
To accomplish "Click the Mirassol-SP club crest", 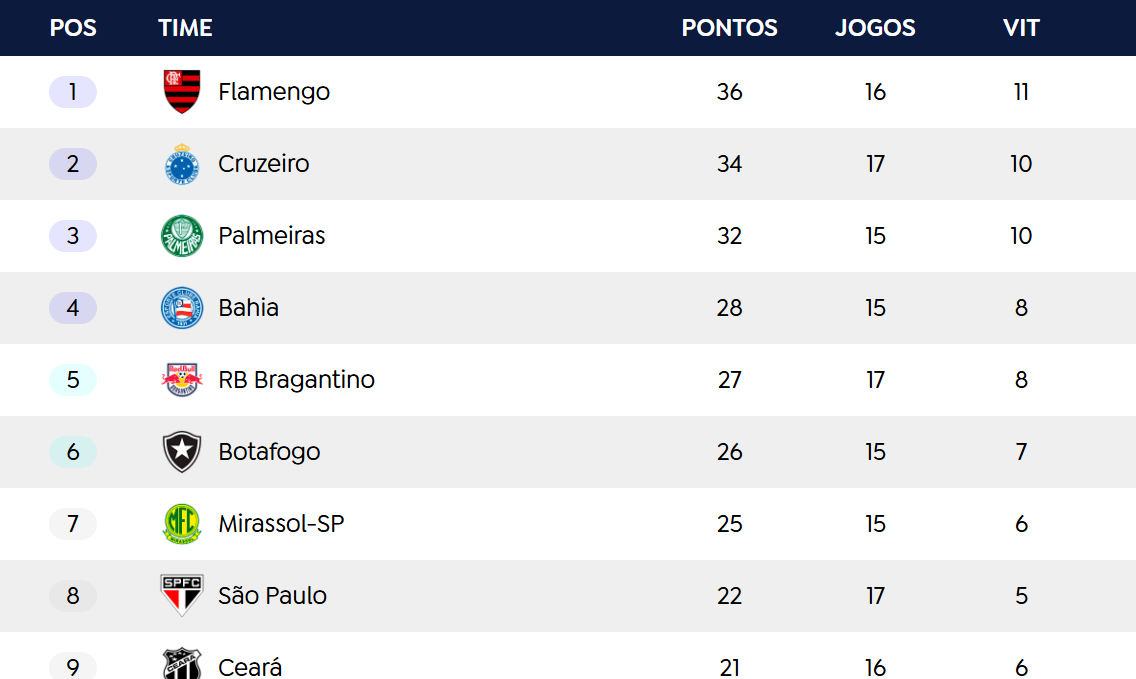I will pyautogui.click(x=182, y=524).
